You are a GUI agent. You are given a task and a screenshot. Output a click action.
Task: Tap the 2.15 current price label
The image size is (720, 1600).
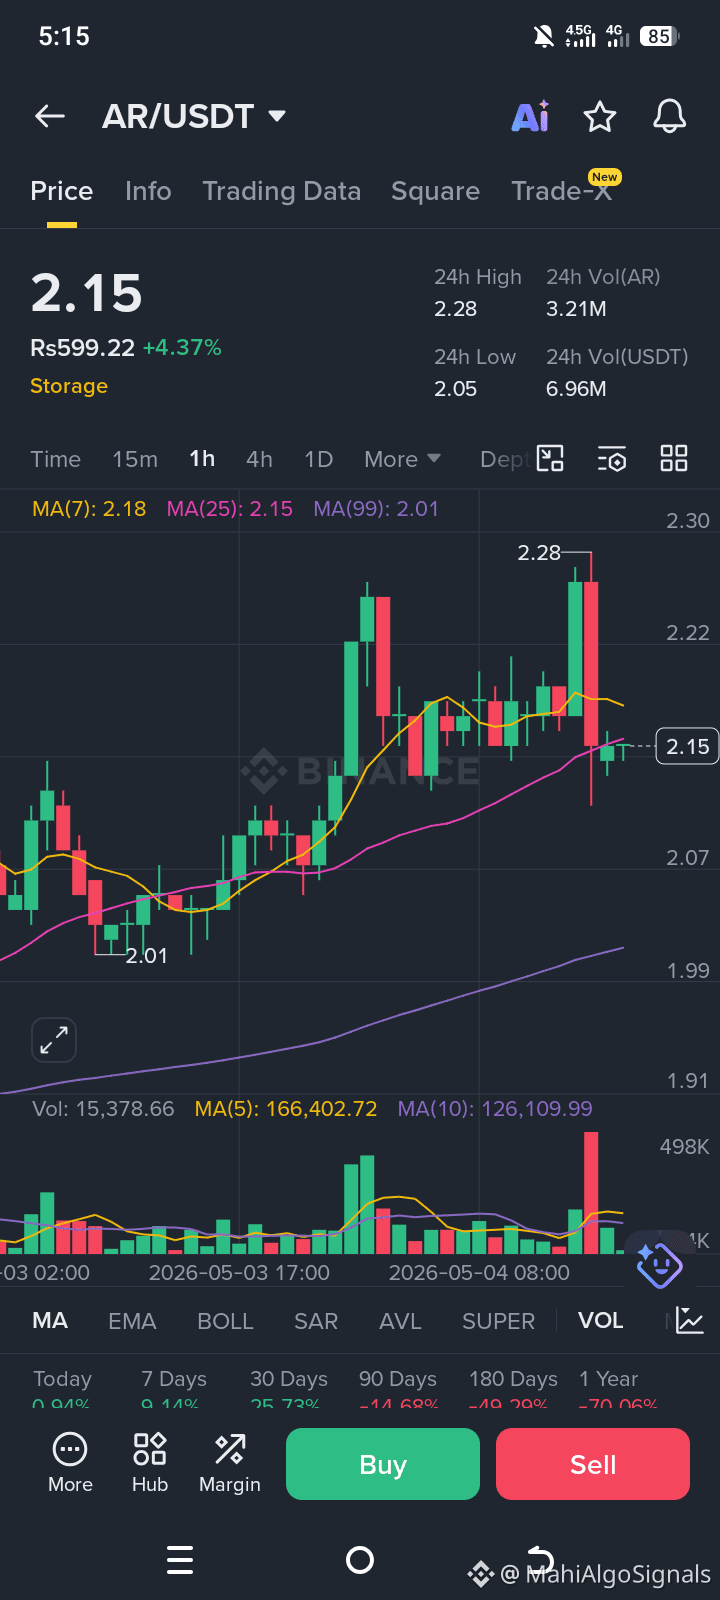(687, 746)
